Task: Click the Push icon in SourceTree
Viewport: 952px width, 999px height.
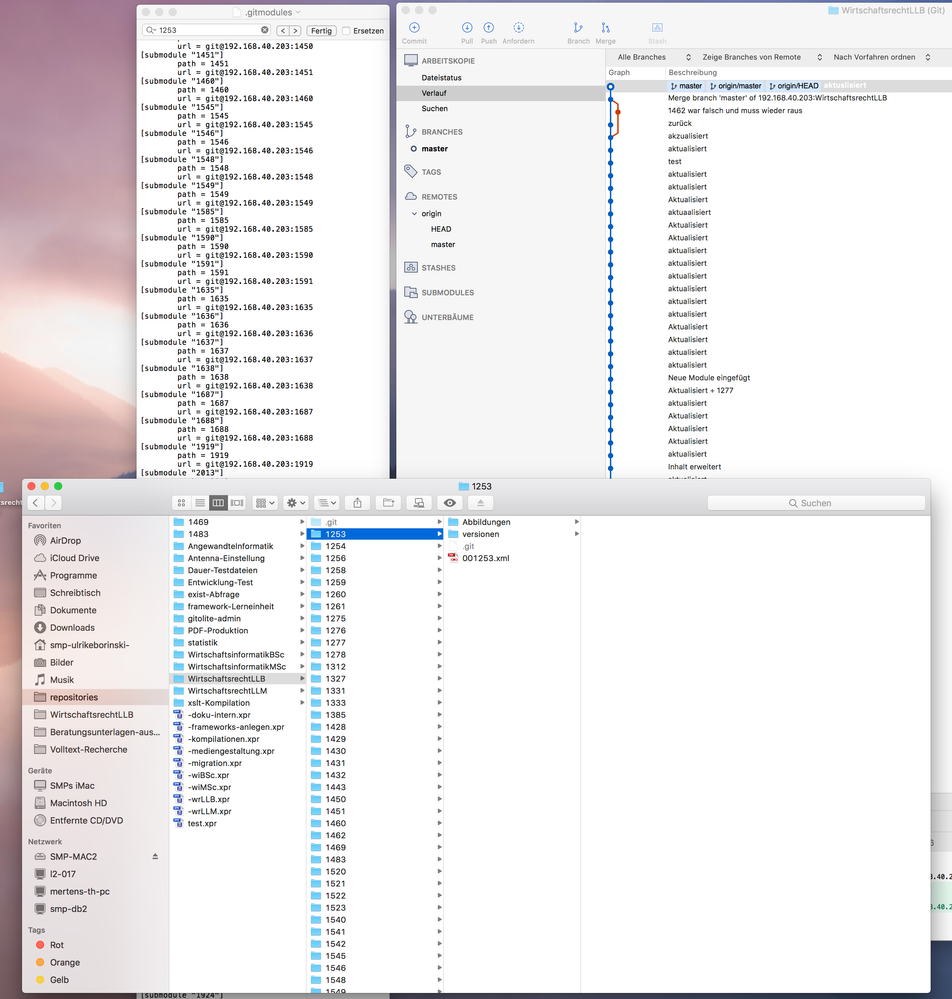Action: [489, 27]
